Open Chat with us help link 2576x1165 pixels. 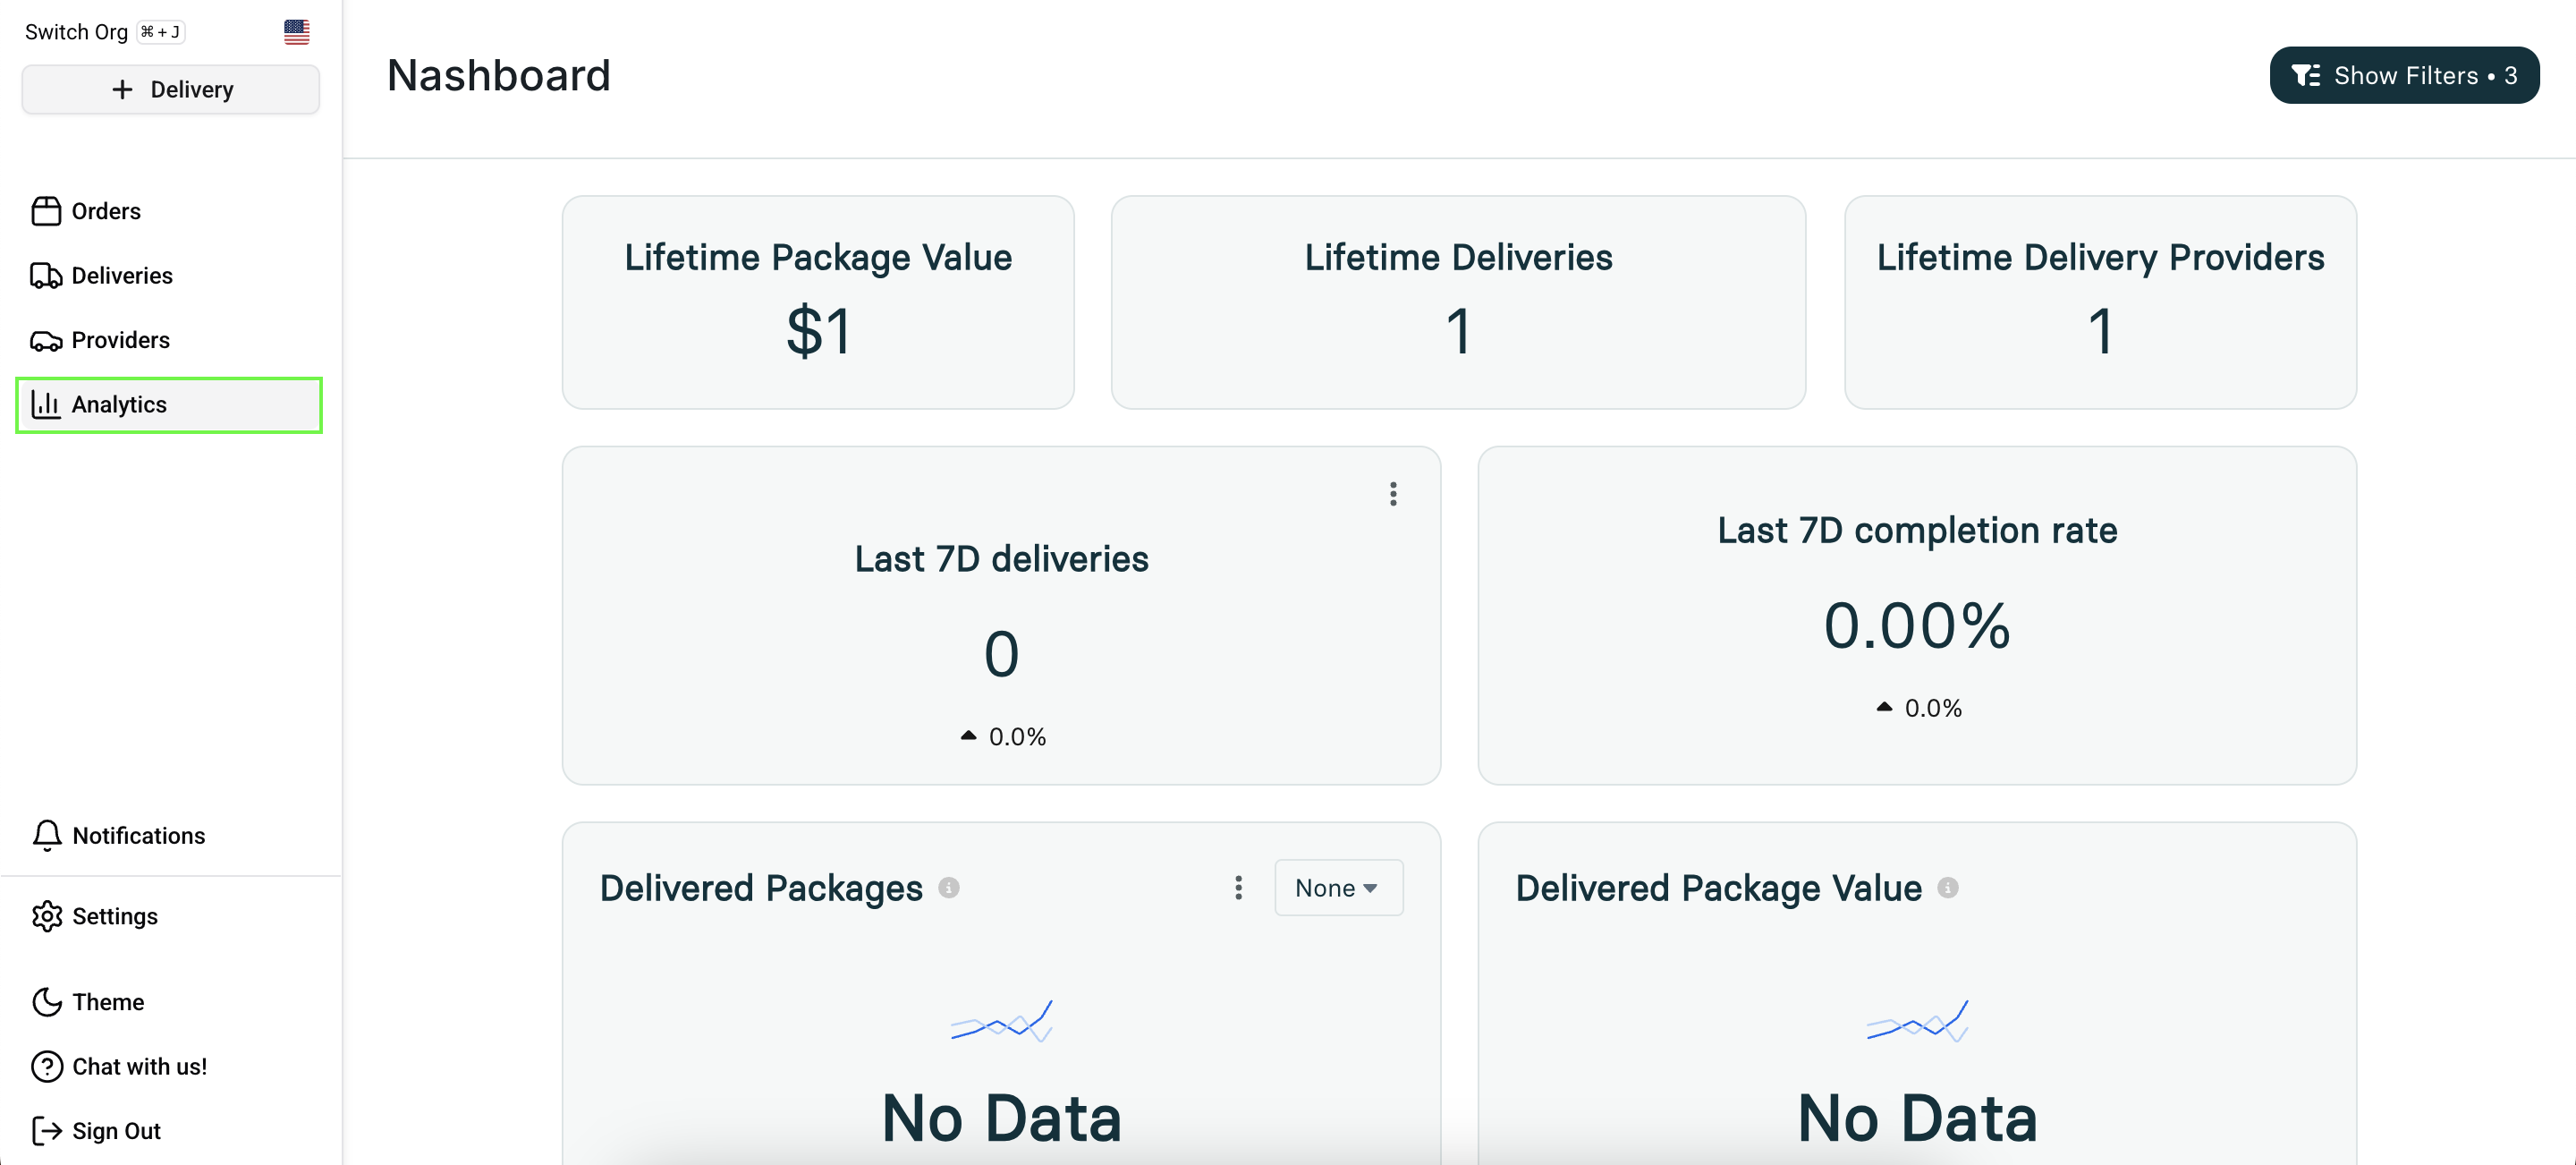coord(139,1066)
